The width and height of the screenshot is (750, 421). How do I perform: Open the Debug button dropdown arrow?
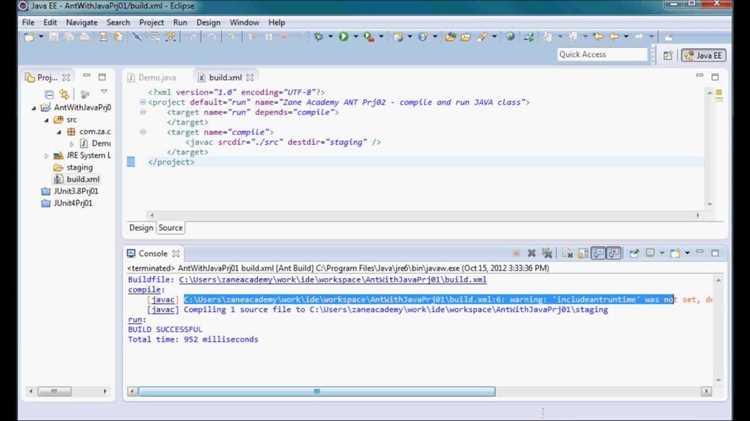330,36
